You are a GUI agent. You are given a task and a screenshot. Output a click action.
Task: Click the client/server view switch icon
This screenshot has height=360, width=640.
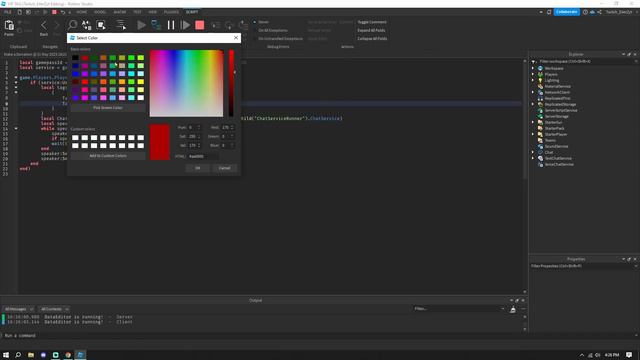pyautogui.click(x=156, y=25)
